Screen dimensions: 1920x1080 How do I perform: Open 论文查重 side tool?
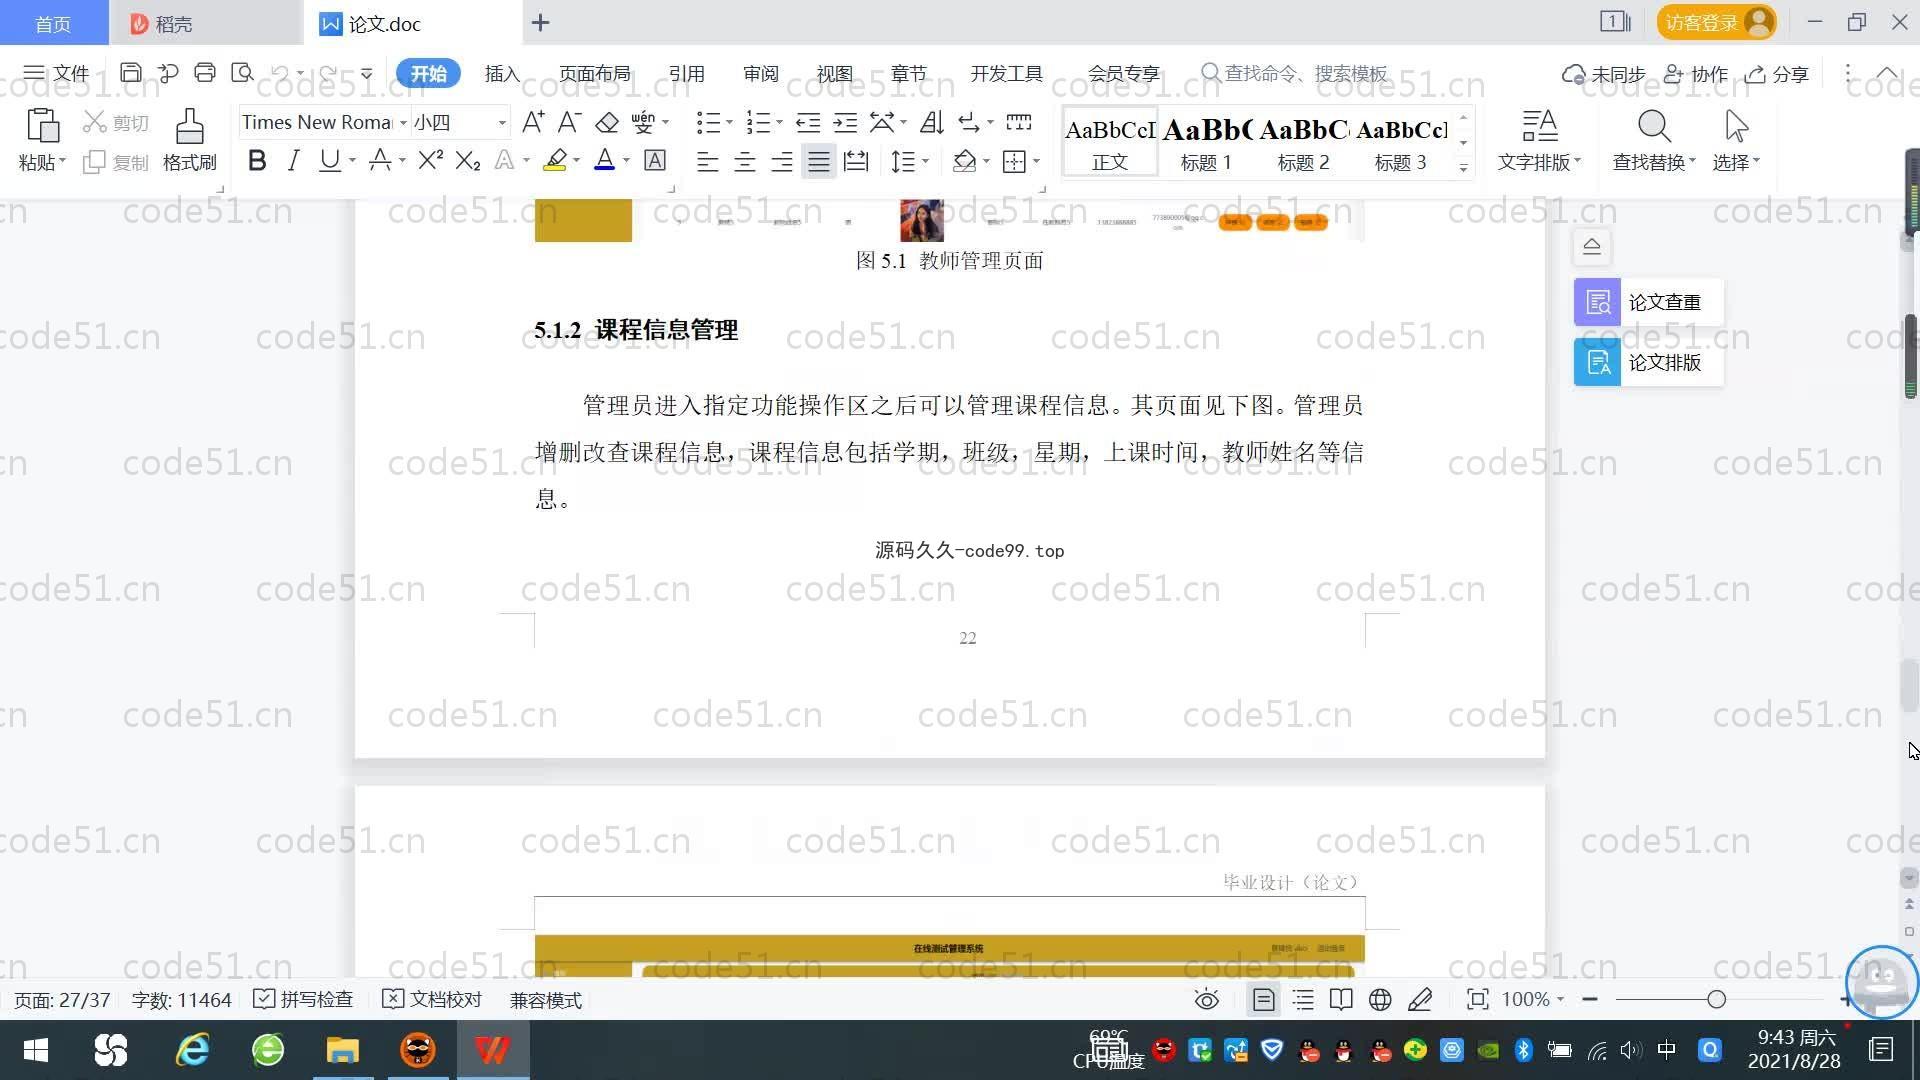(1648, 302)
